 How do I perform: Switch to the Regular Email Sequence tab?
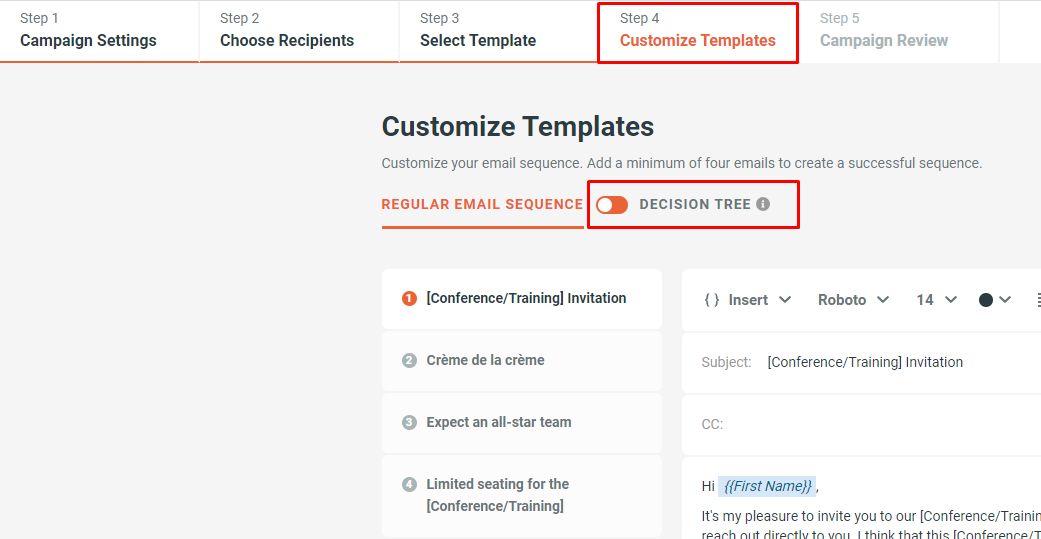(x=482, y=204)
